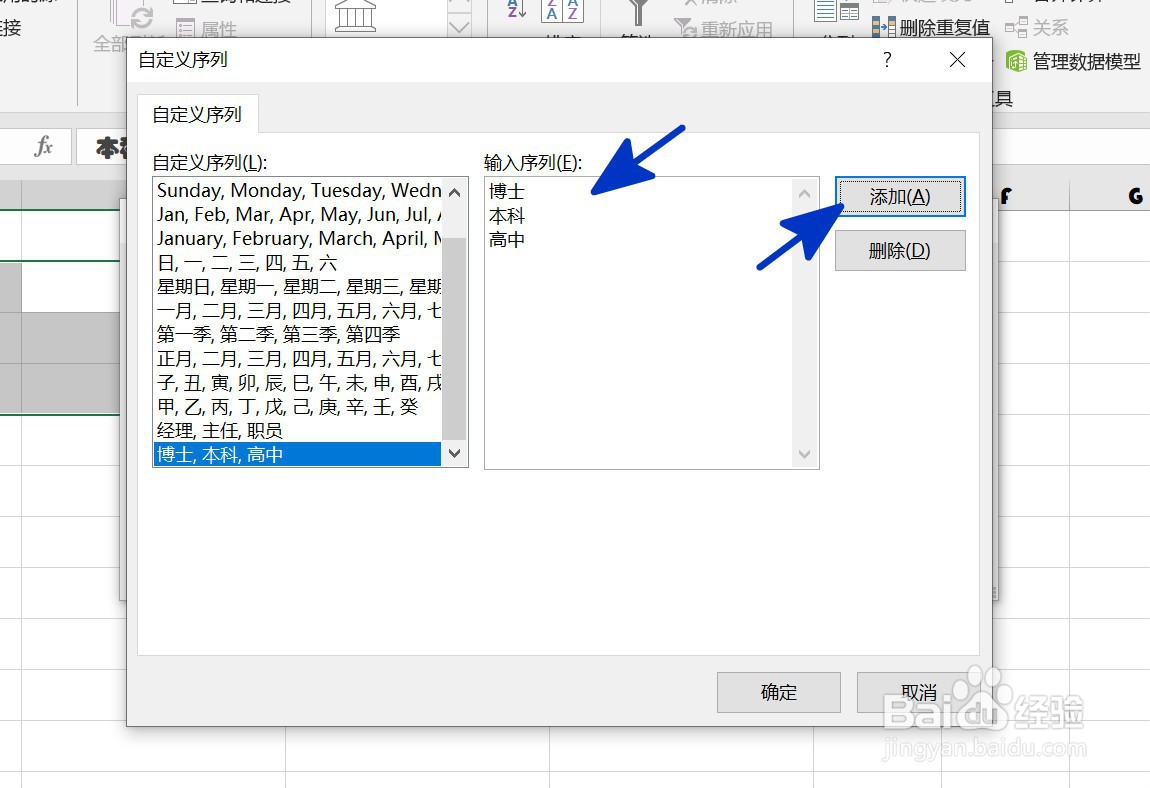Click 重新应用 filter in Excel ribbon
1150x788 pixels.
click(x=724, y=29)
